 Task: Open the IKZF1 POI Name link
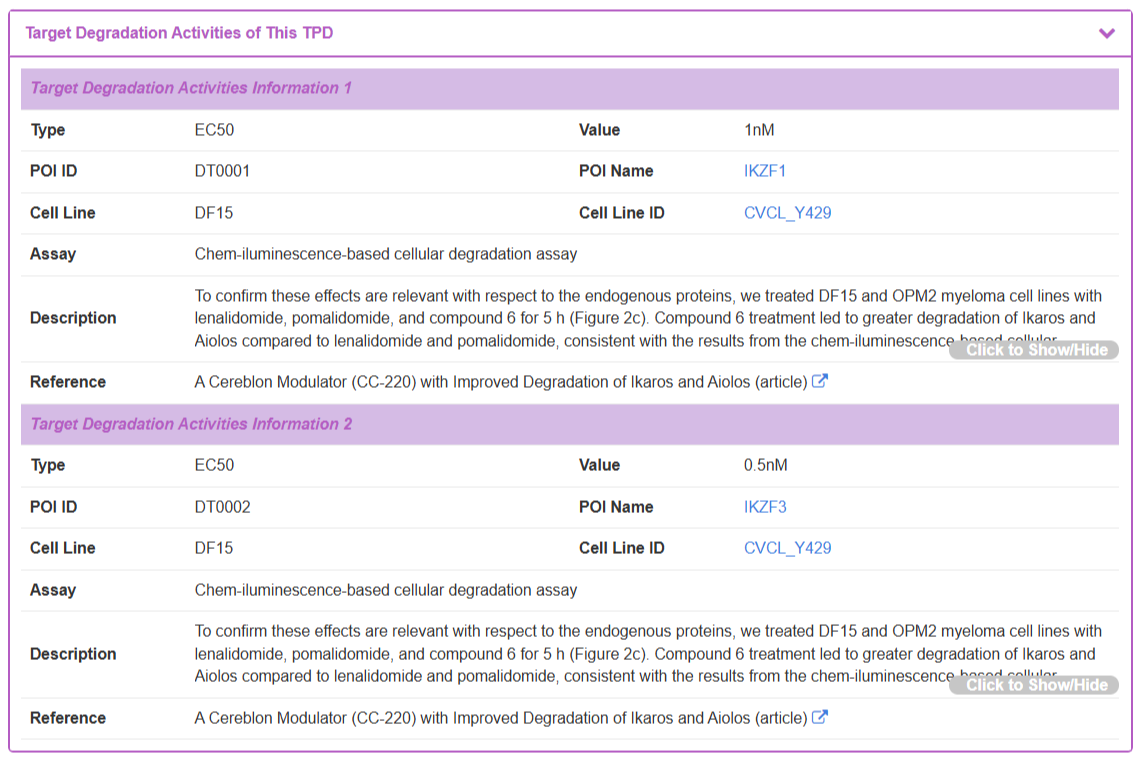coord(764,171)
